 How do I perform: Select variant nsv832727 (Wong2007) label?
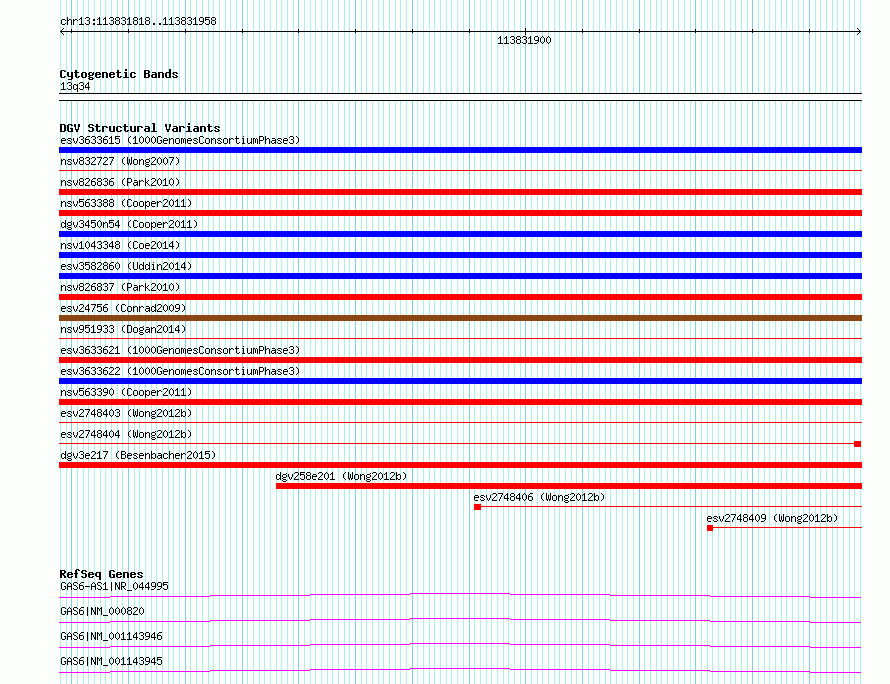(120, 161)
